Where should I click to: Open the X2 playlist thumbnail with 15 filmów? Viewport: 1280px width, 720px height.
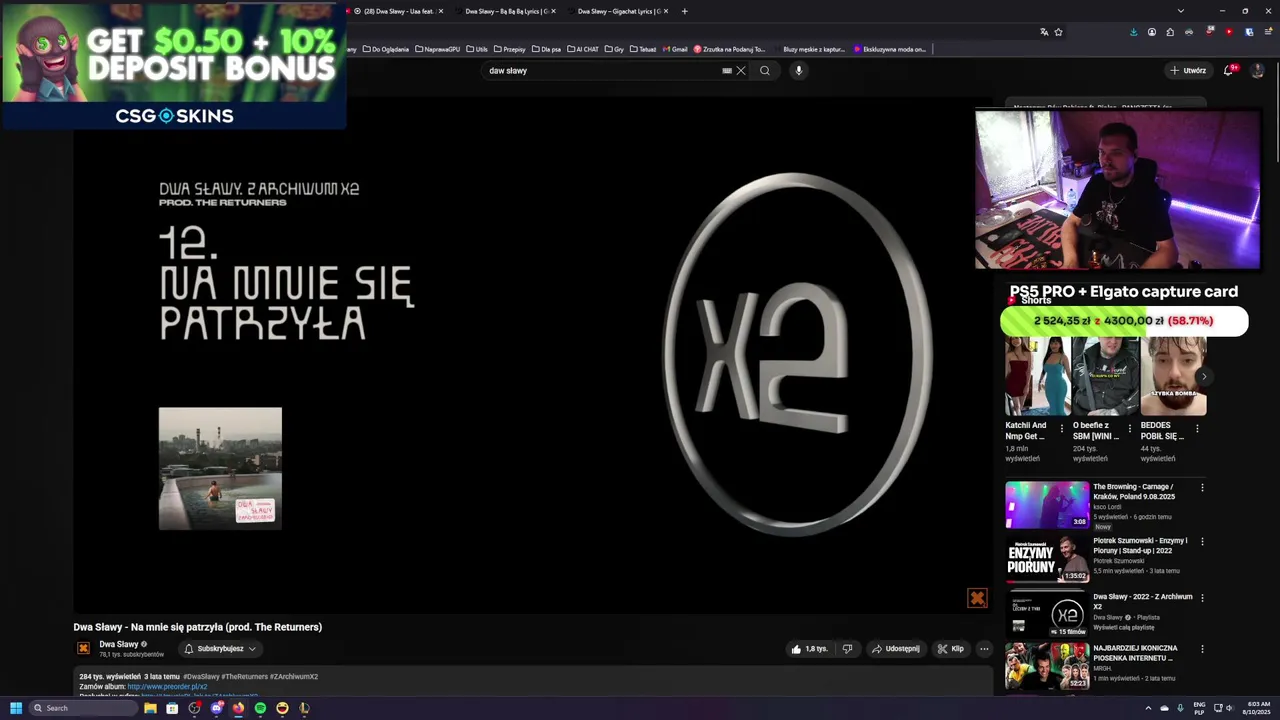(x=1047, y=614)
